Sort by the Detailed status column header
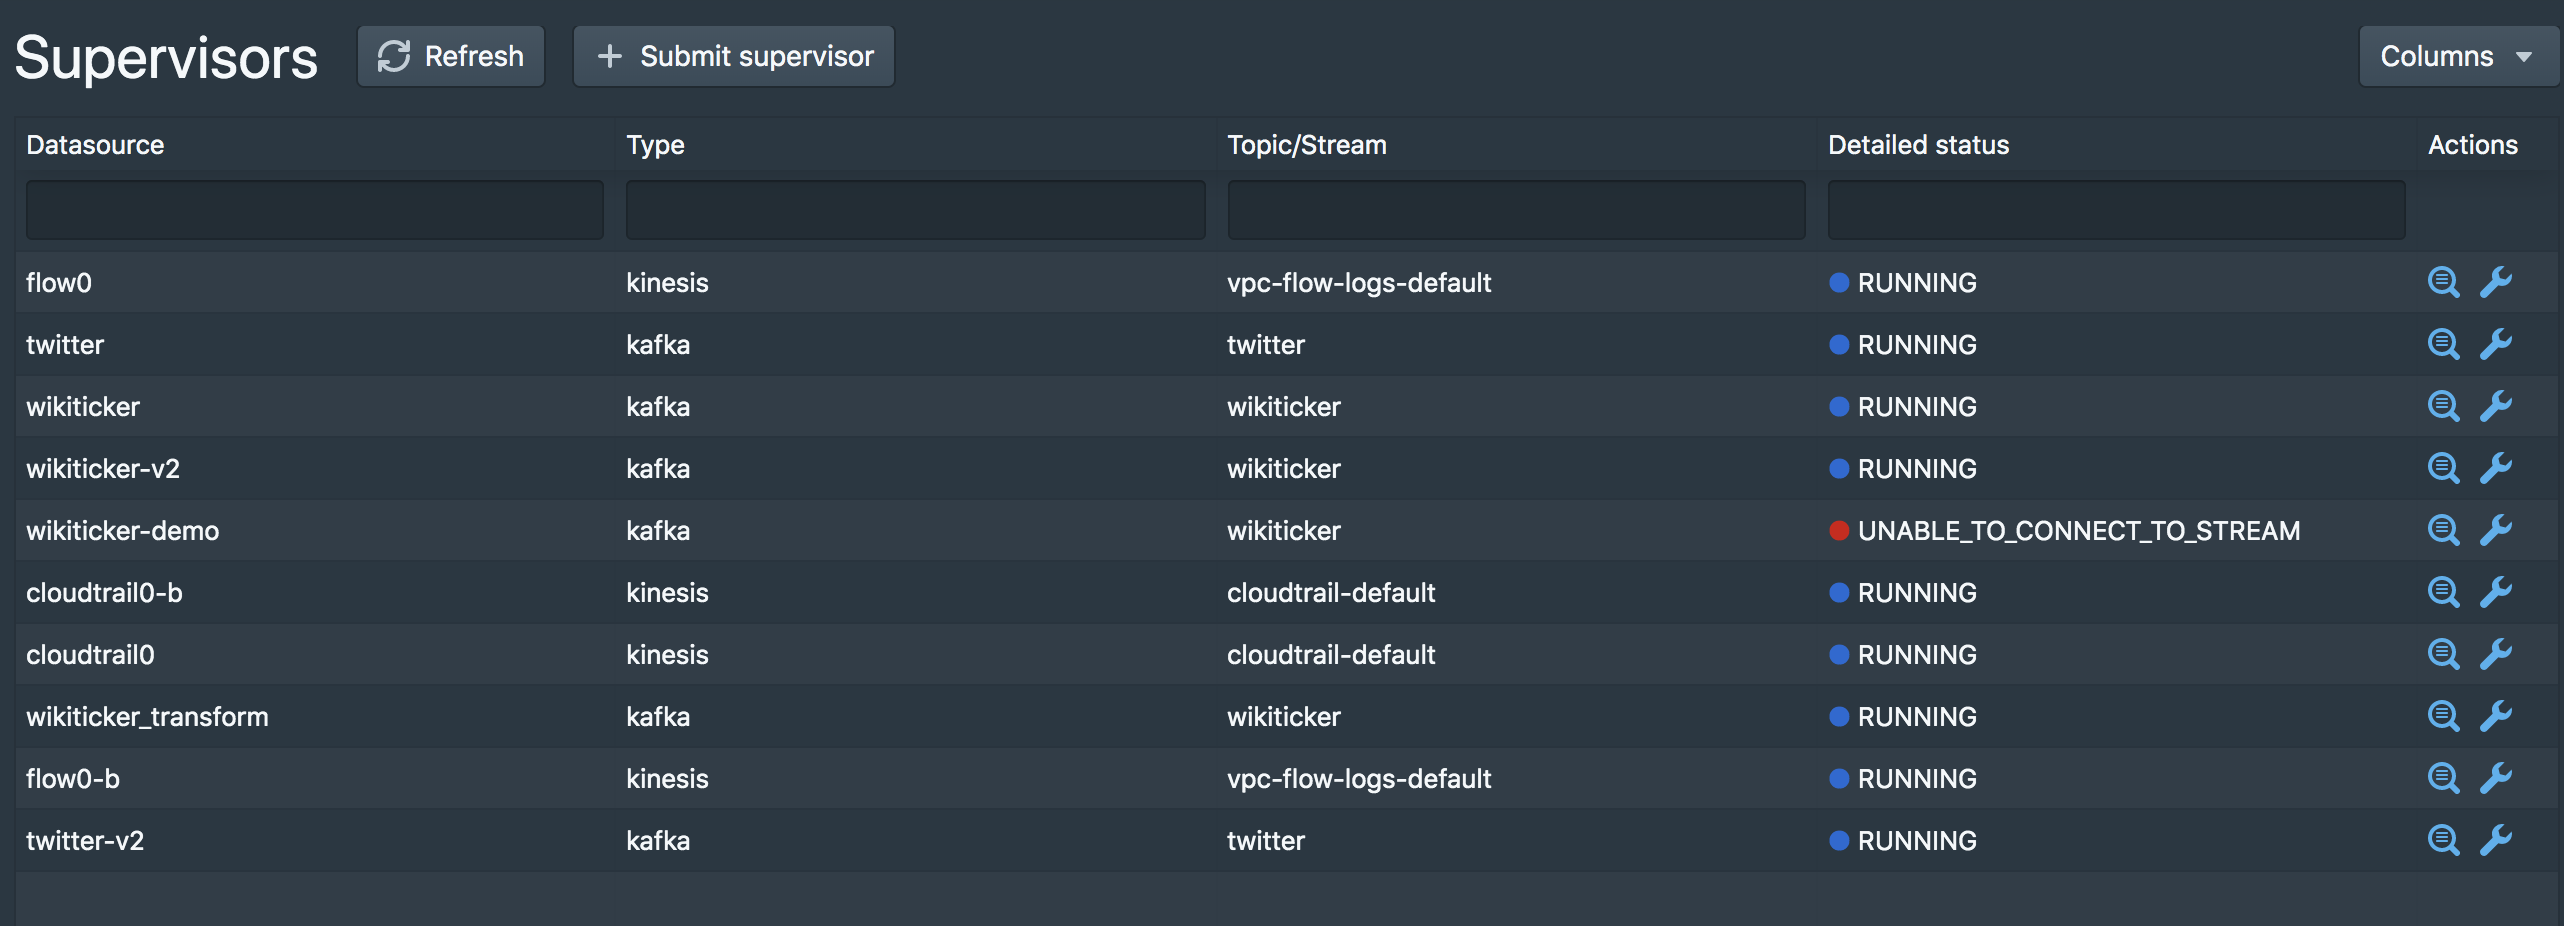 coord(1918,145)
